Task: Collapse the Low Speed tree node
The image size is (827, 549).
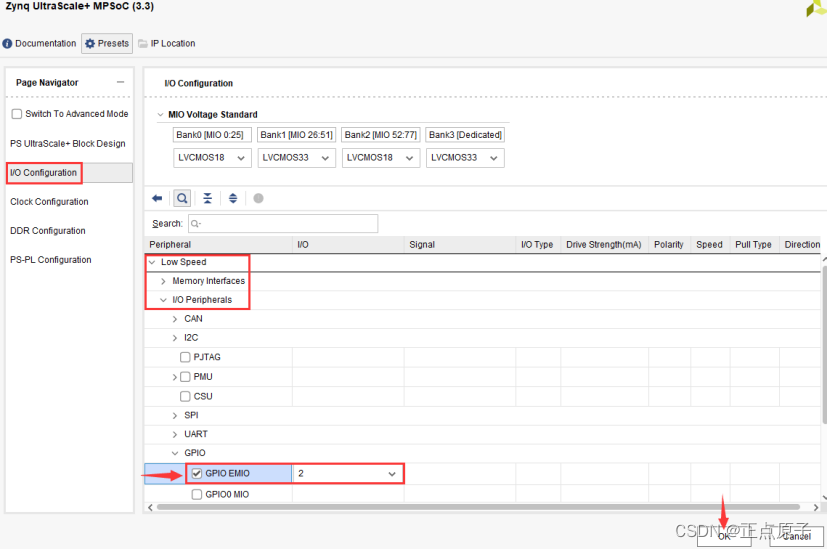Action: (152, 262)
